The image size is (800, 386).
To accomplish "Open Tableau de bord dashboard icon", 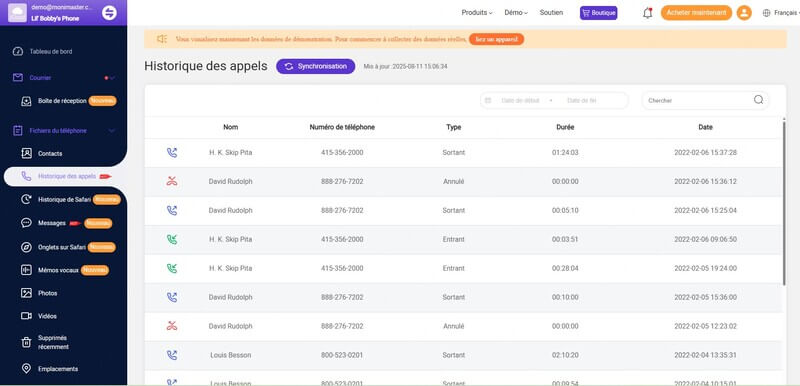I will click(18, 52).
